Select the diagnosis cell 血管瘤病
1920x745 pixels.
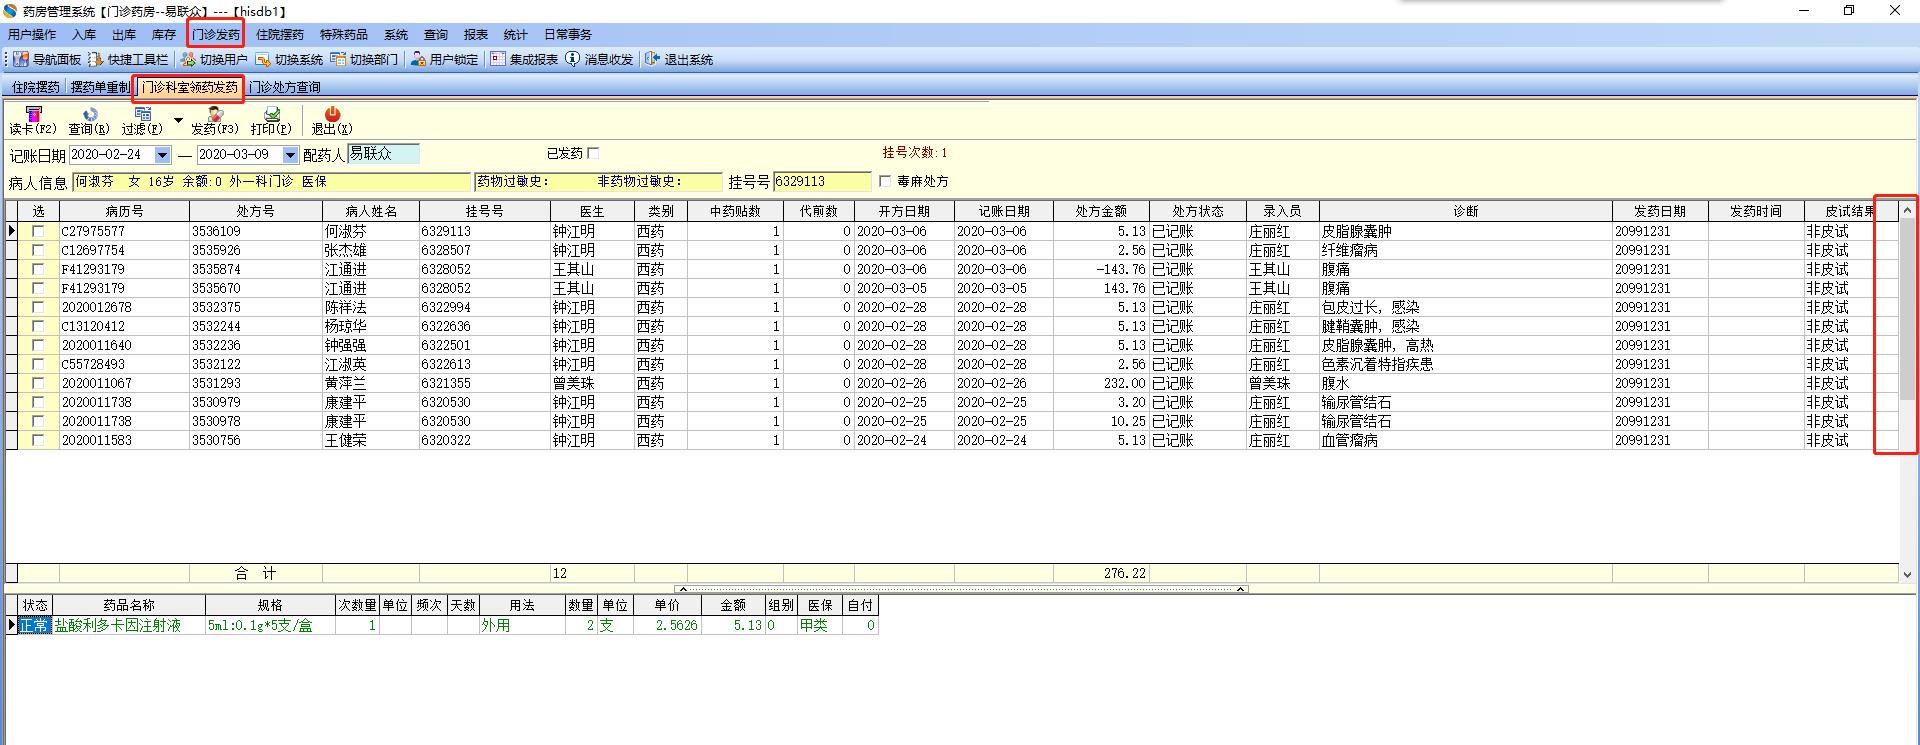click(1465, 440)
